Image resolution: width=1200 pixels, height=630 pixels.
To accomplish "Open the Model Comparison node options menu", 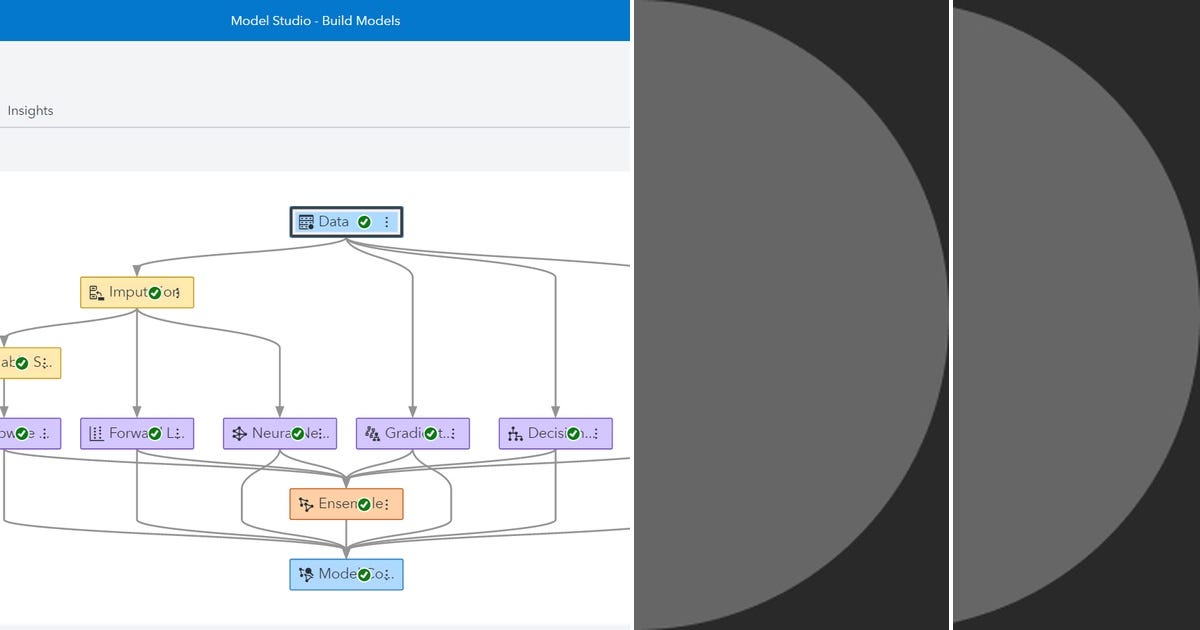I will tap(388, 574).
